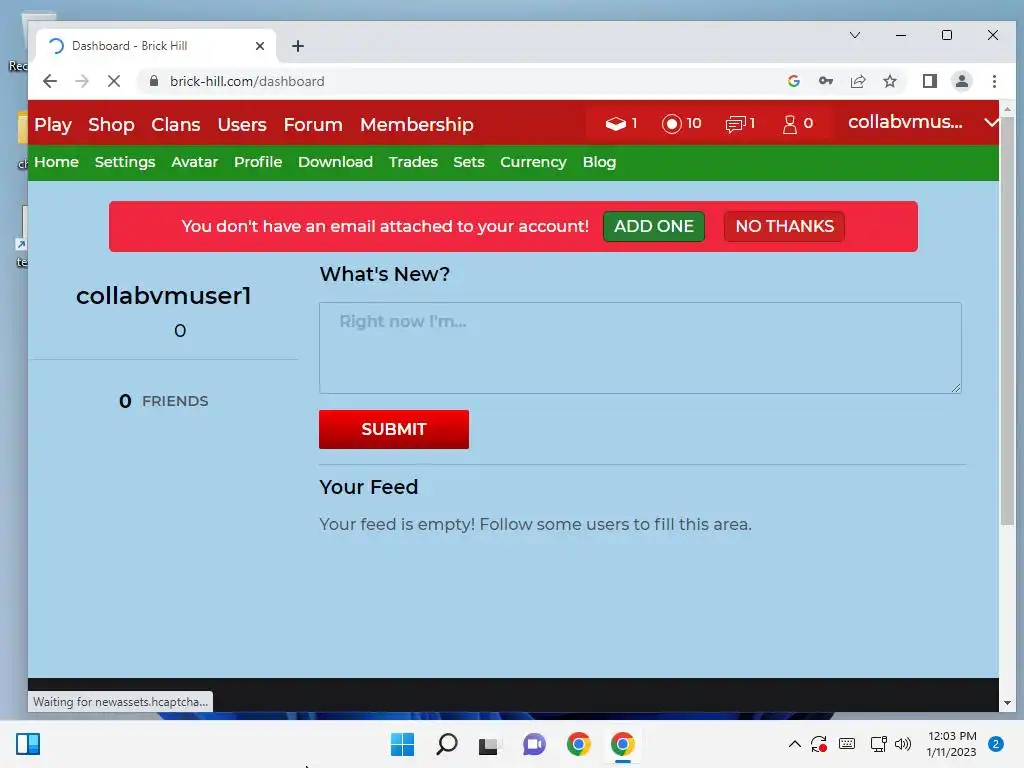Open Blog in the green bar
The image size is (1024, 768).
pos(599,162)
